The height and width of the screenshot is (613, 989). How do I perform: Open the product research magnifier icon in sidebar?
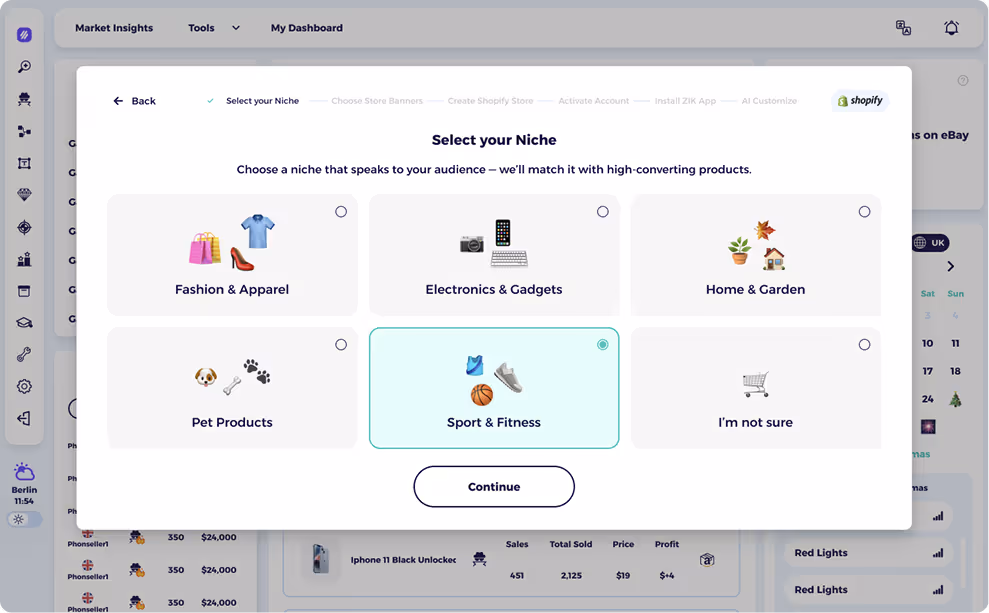(24, 66)
